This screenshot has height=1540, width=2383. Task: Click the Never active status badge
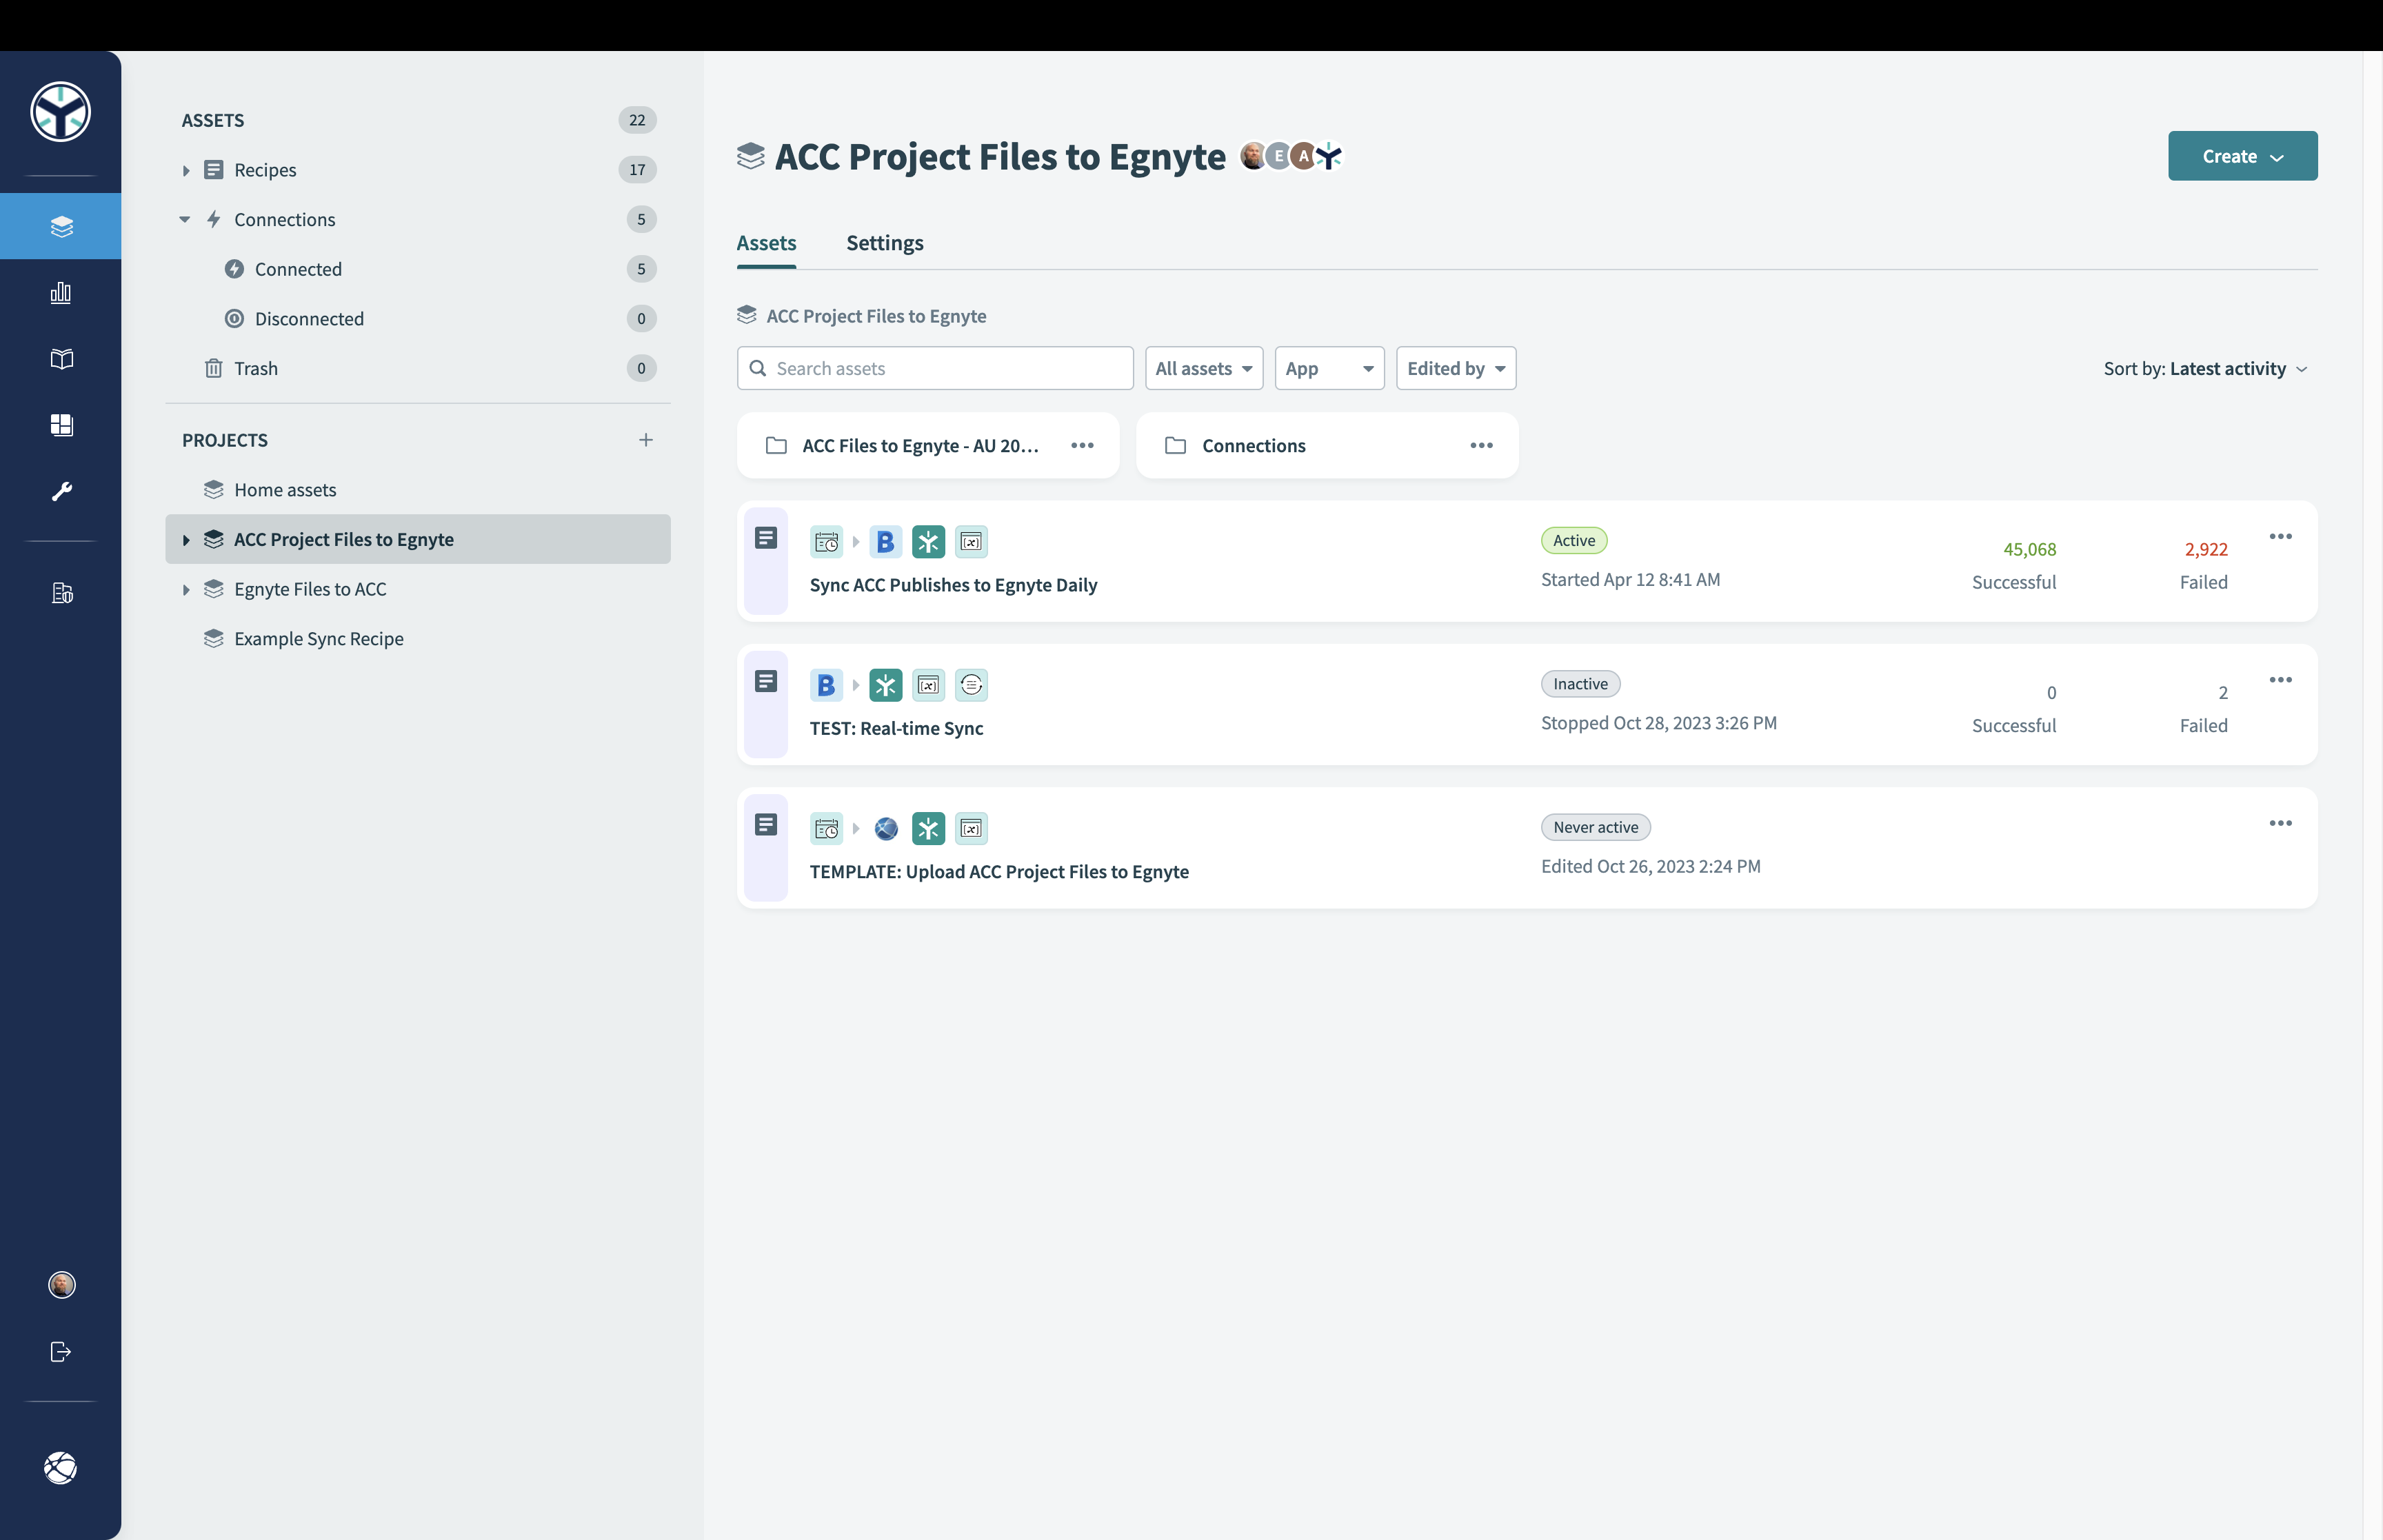(x=1595, y=828)
